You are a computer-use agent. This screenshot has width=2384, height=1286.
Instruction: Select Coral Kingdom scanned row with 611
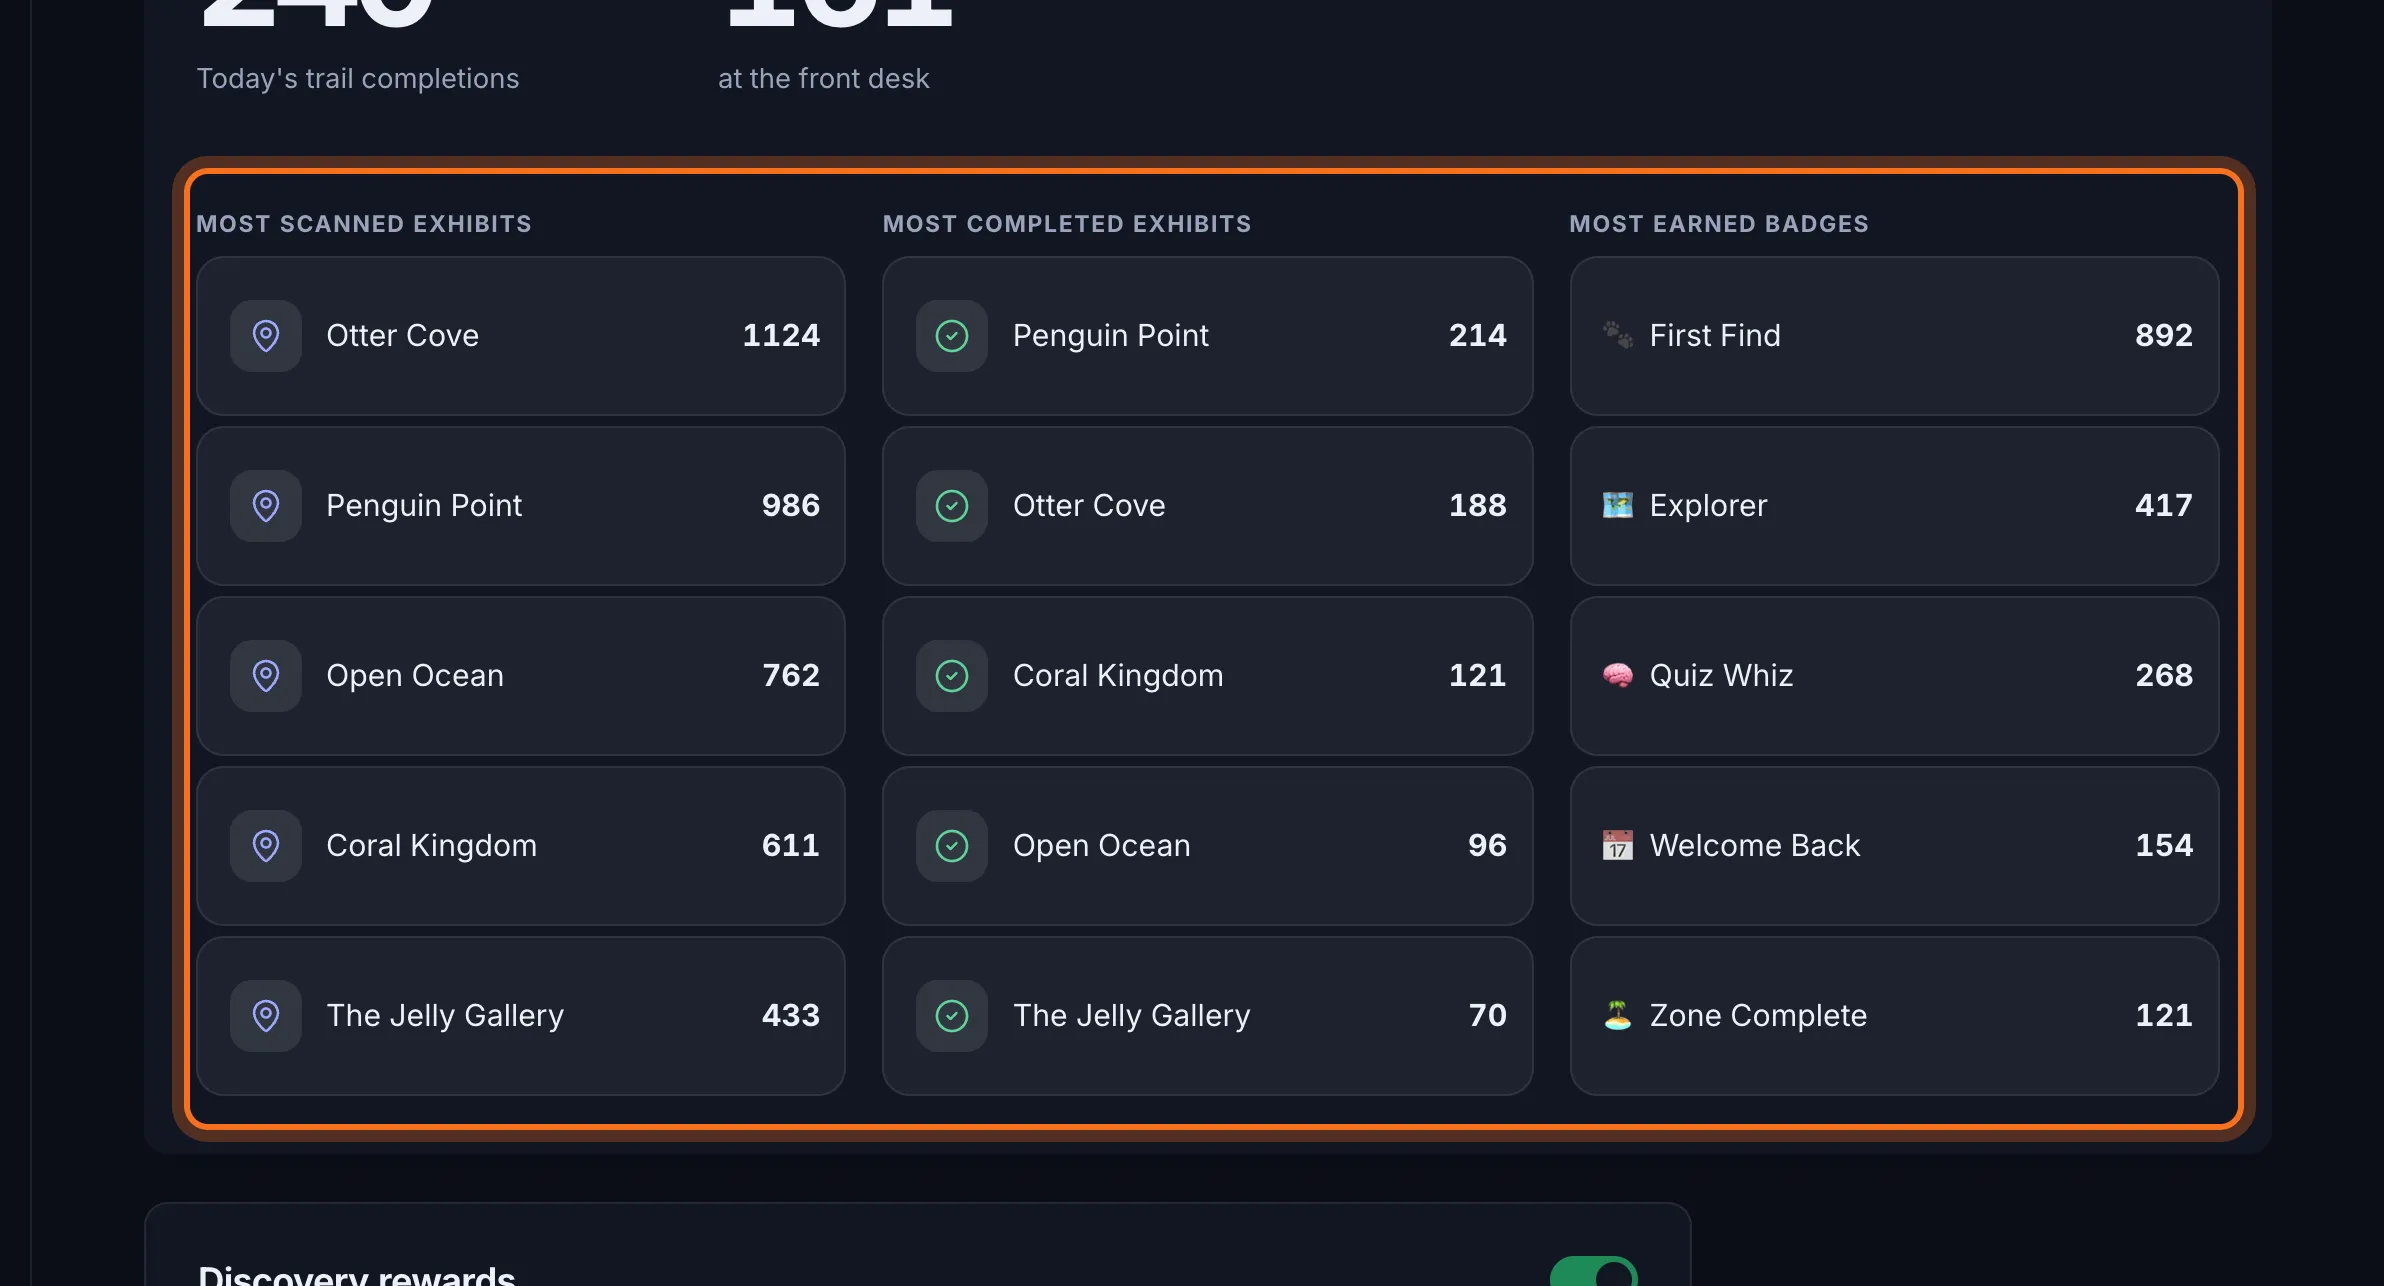521,846
